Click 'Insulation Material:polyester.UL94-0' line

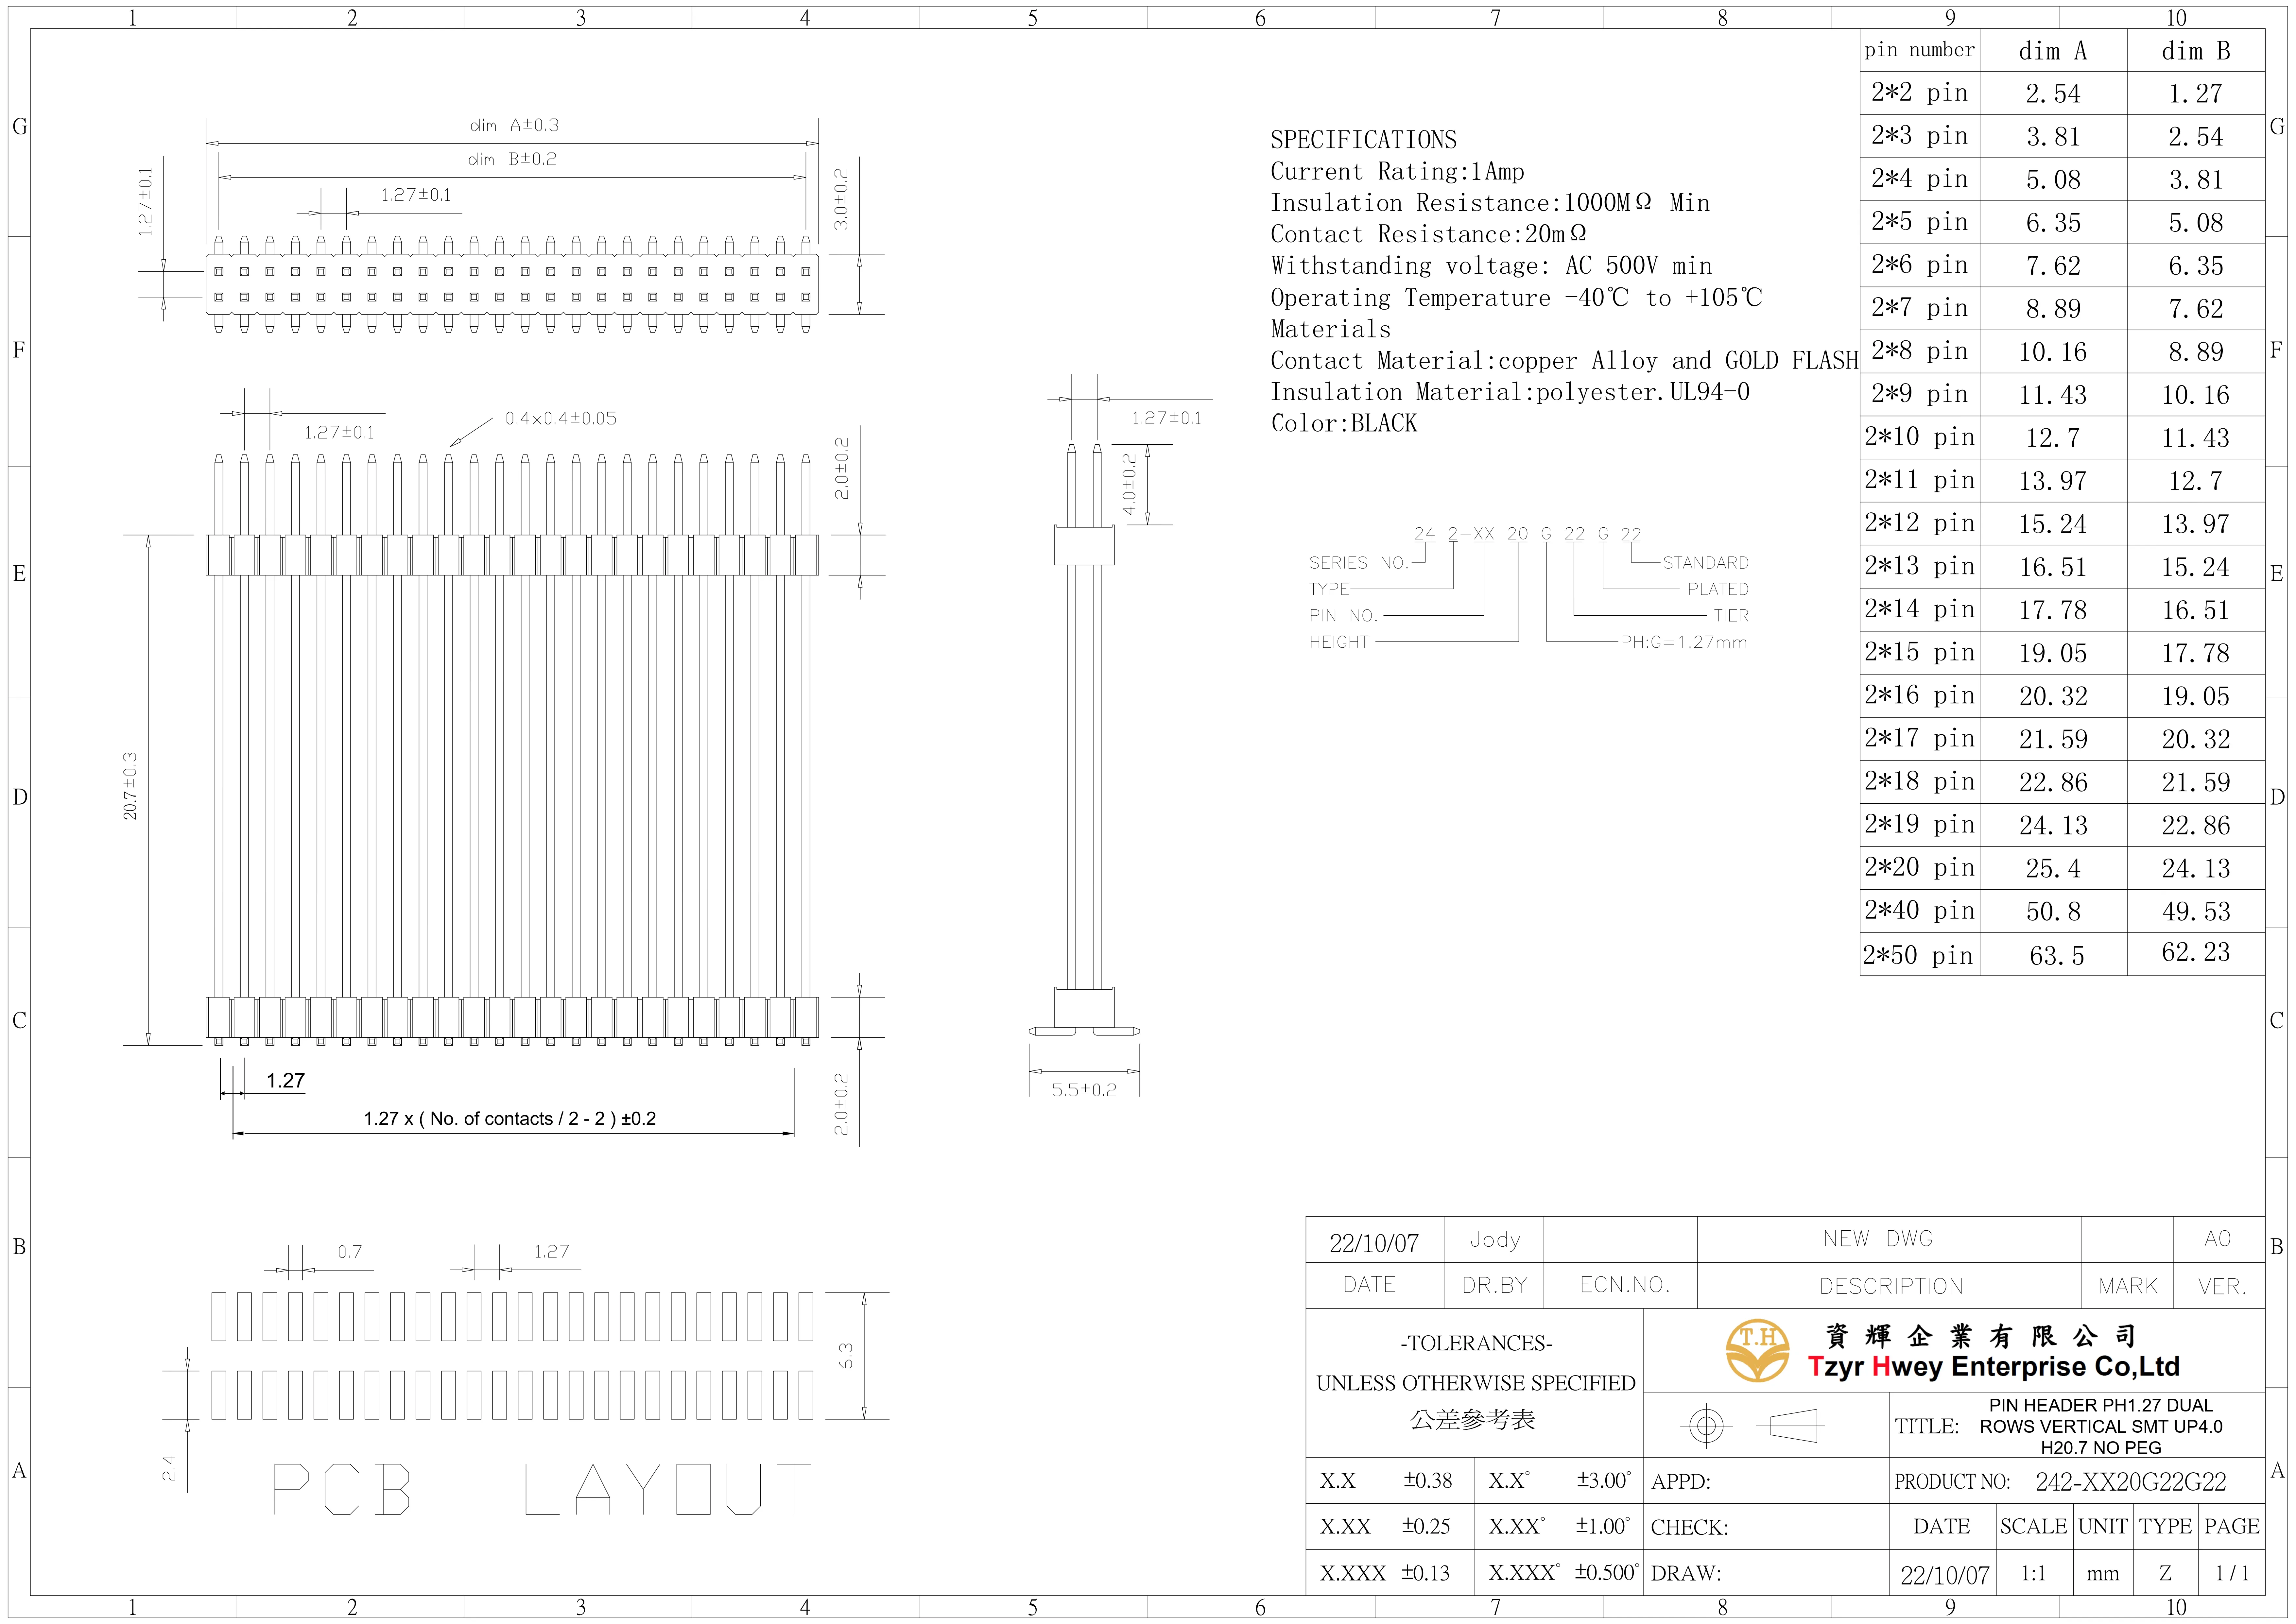tap(1510, 392)
